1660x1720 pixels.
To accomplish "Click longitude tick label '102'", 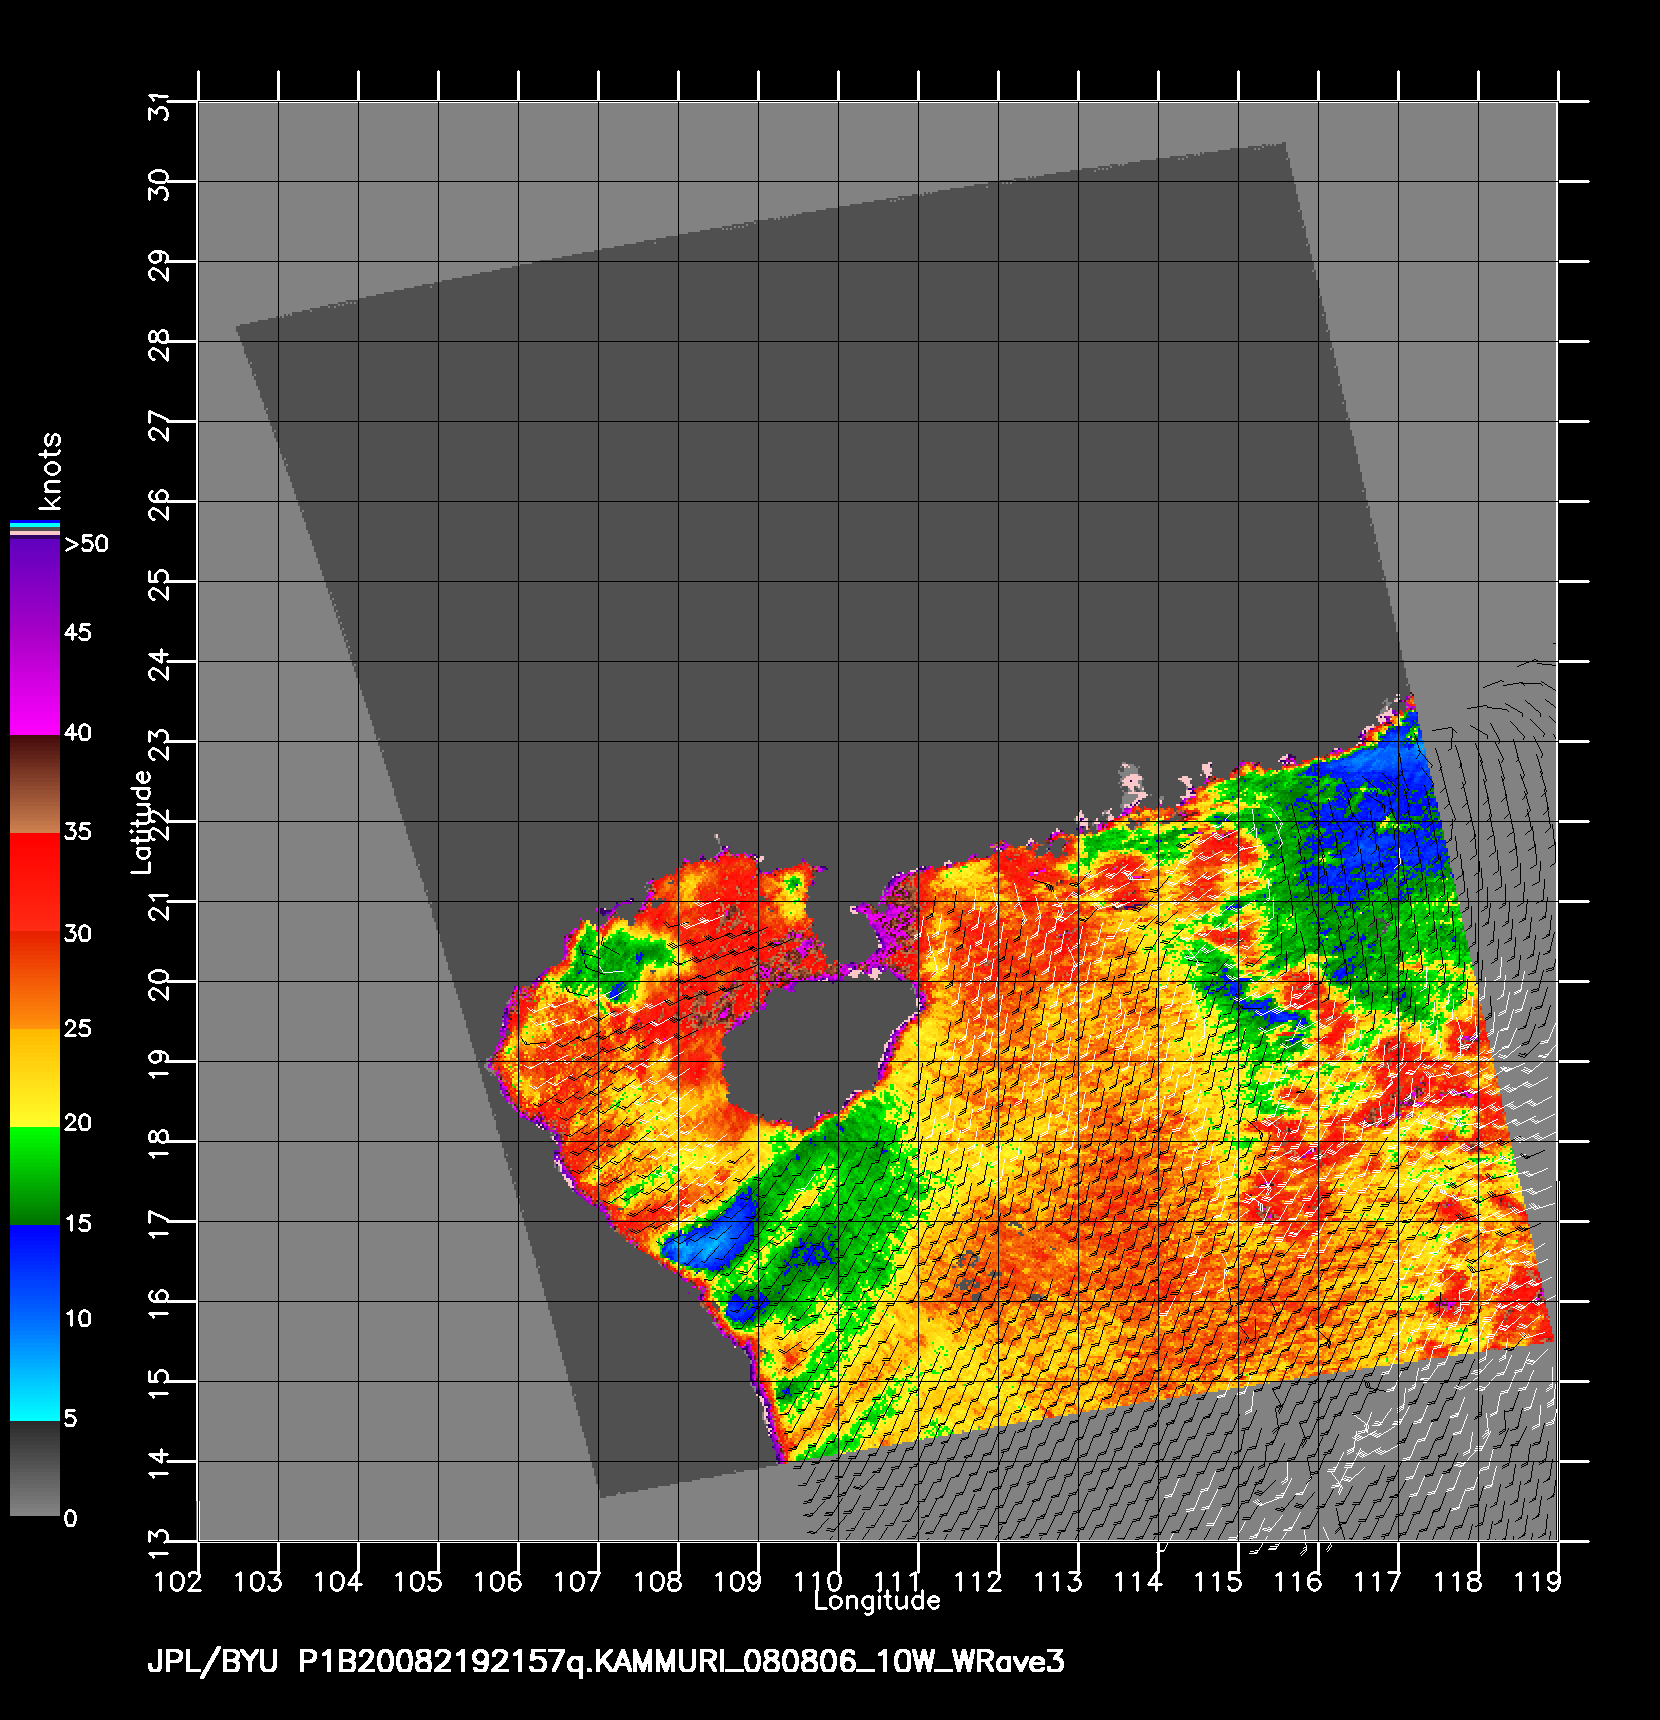I will 178,1582.
